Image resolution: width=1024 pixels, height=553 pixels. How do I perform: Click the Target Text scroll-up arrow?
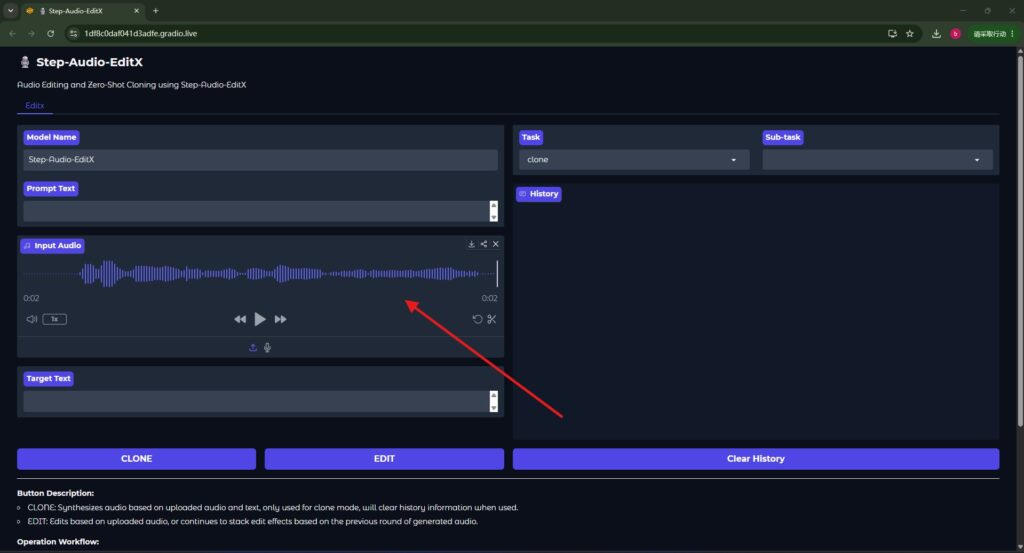point(494,396)
